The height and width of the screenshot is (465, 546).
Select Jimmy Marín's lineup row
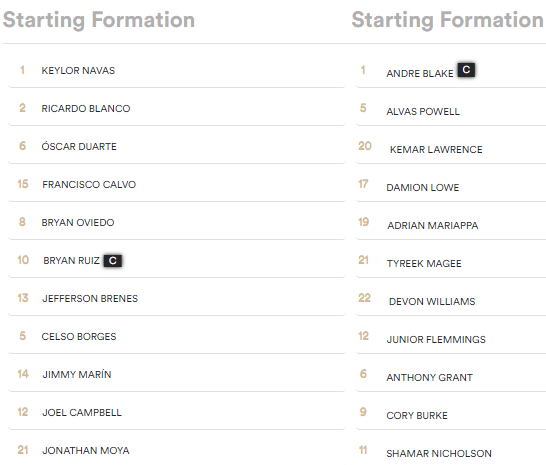tap(177, 374)
